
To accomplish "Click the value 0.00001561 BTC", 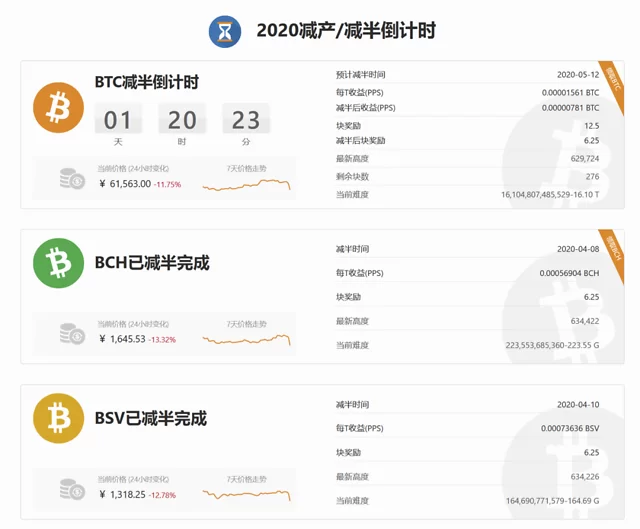I will pos(570,93).
